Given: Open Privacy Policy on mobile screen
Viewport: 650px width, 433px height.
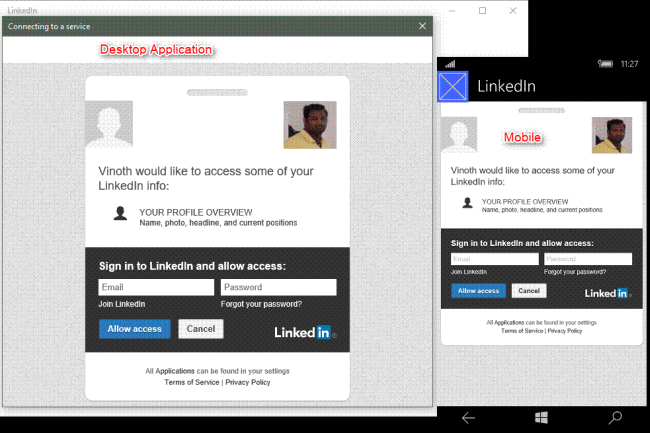Looking at the screenshot, I should pos(565,331).
